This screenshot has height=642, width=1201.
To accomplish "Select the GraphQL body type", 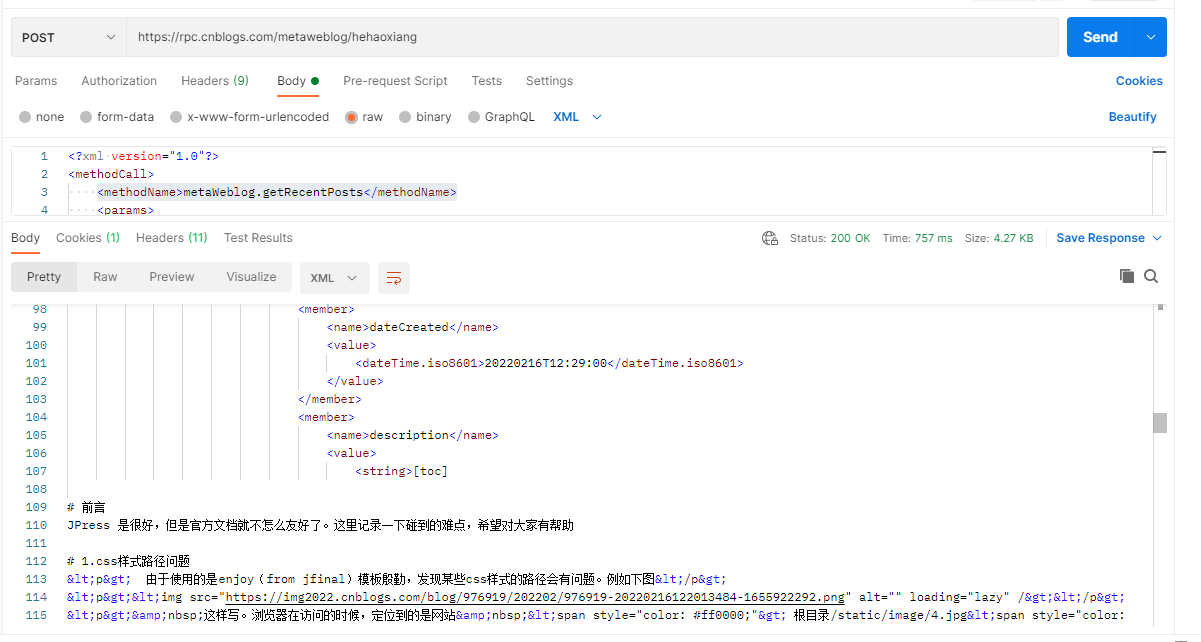I will point(501,117).
